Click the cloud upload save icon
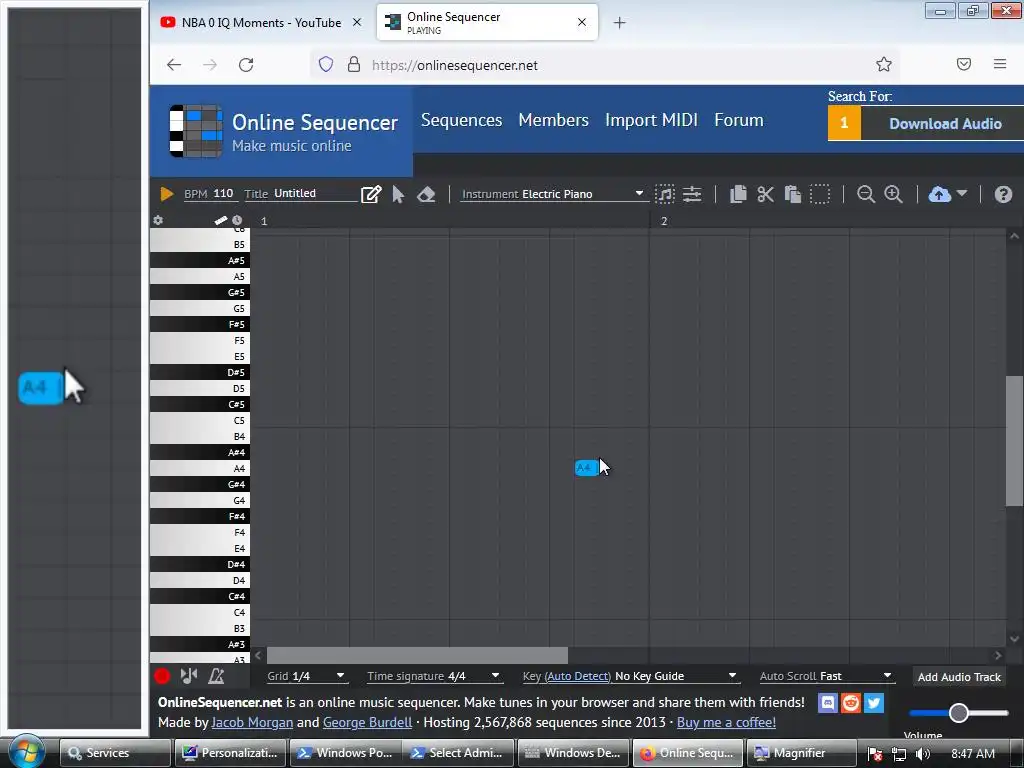The height and width of the screenshot is (768, 1024). click(x=939, y=194)
